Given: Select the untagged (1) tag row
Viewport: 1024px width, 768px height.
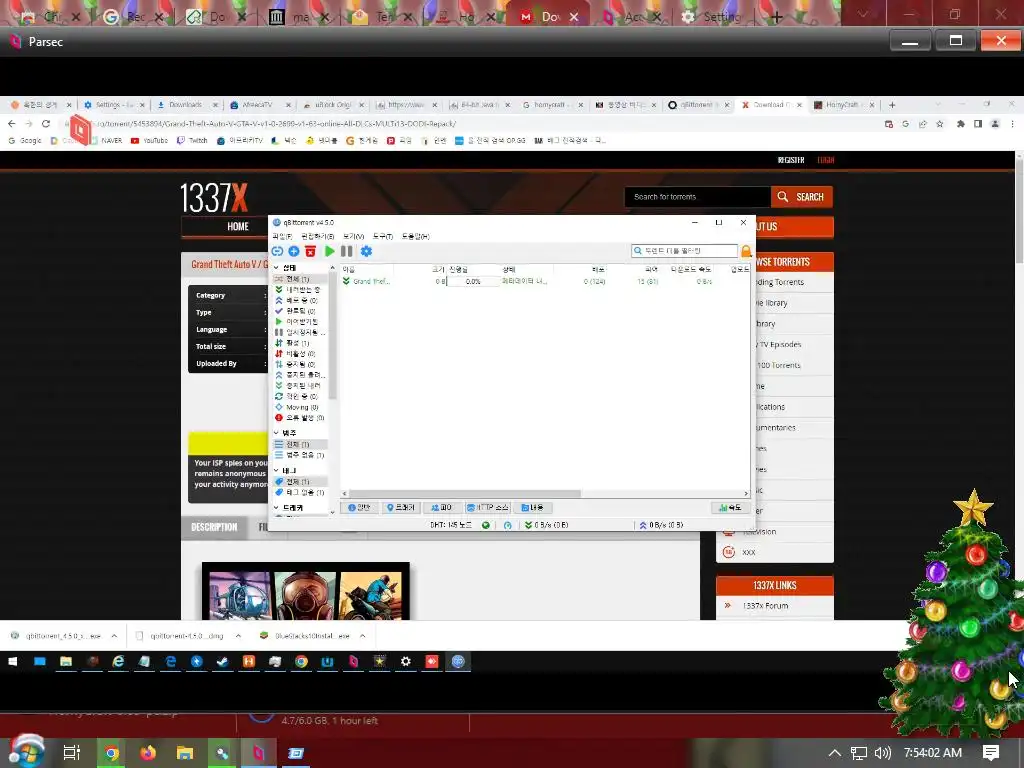Looking at the screenshot, I should [x=300, y=492].
